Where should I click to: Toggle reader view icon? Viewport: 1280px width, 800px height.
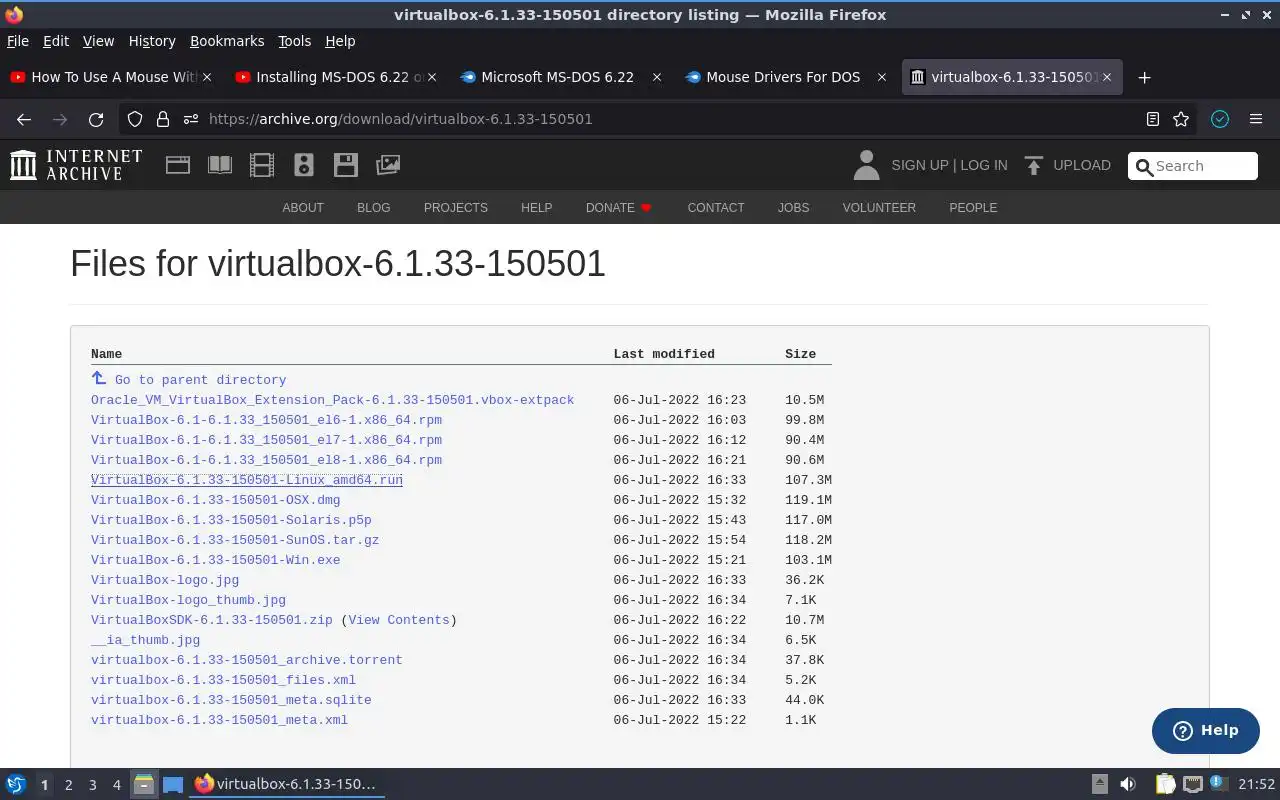(1153, 119)
